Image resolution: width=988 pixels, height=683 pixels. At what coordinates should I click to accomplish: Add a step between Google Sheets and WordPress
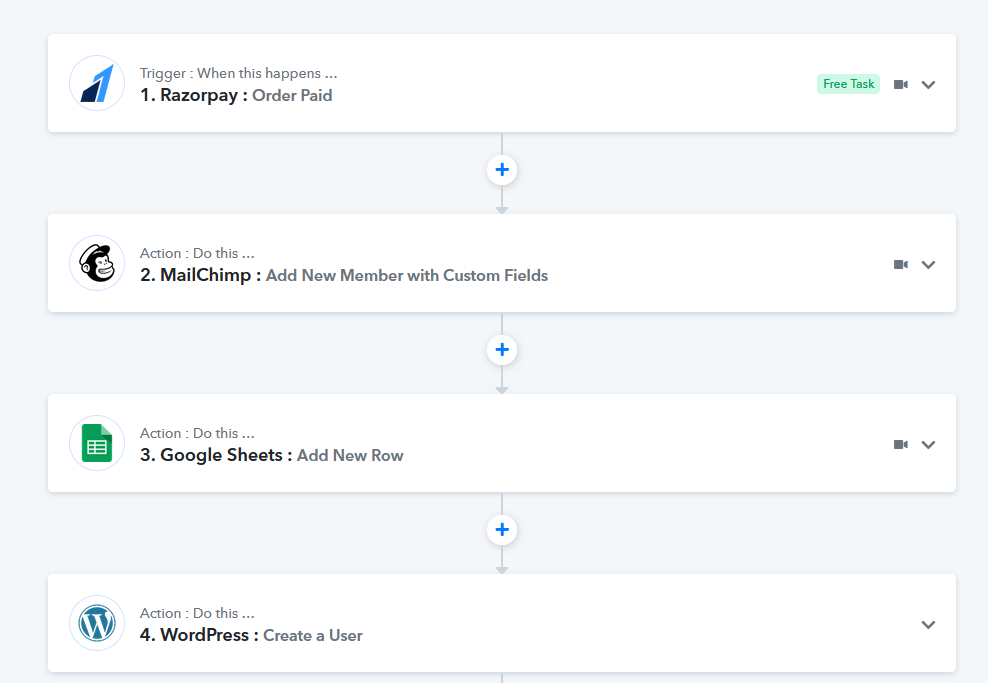502,530
